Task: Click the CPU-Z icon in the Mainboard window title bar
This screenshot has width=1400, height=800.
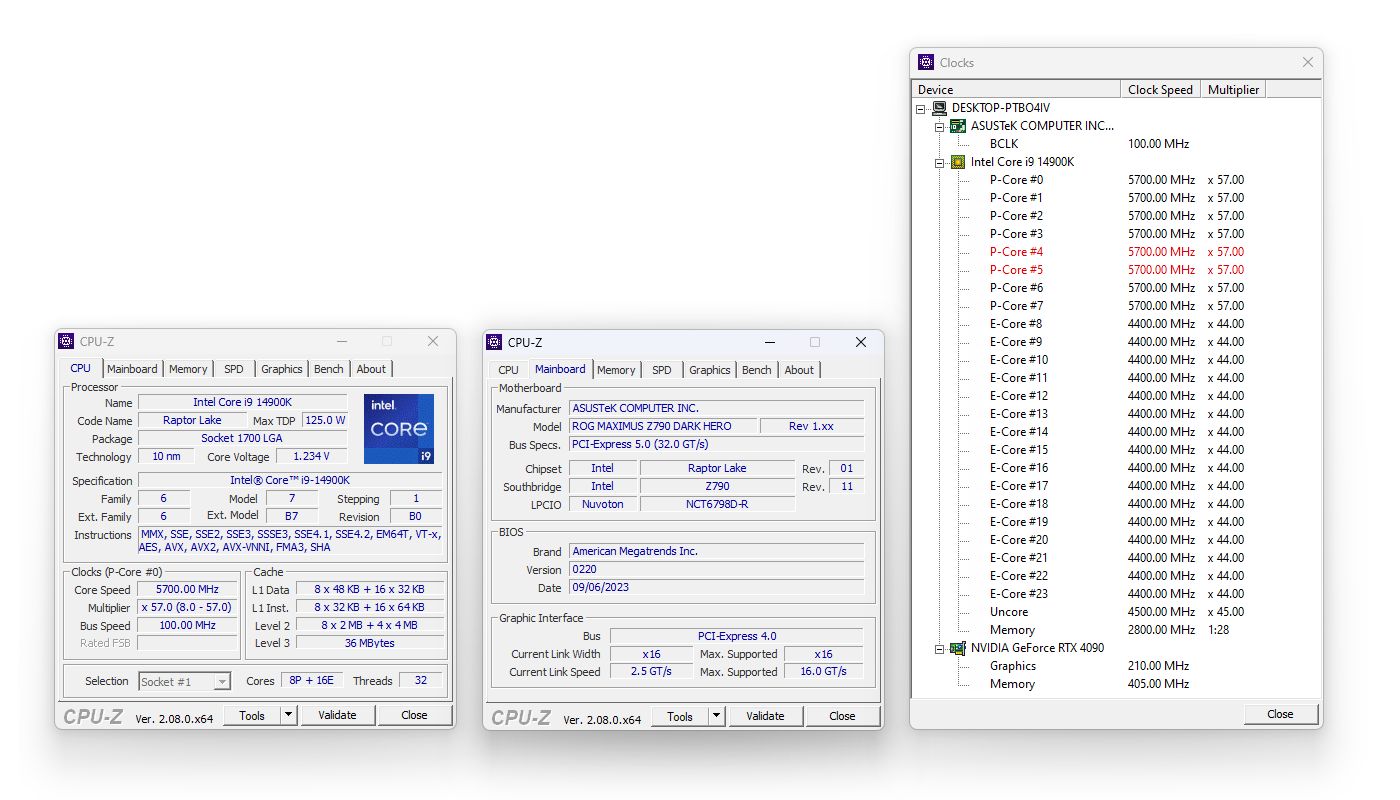Action: [494, 342]
